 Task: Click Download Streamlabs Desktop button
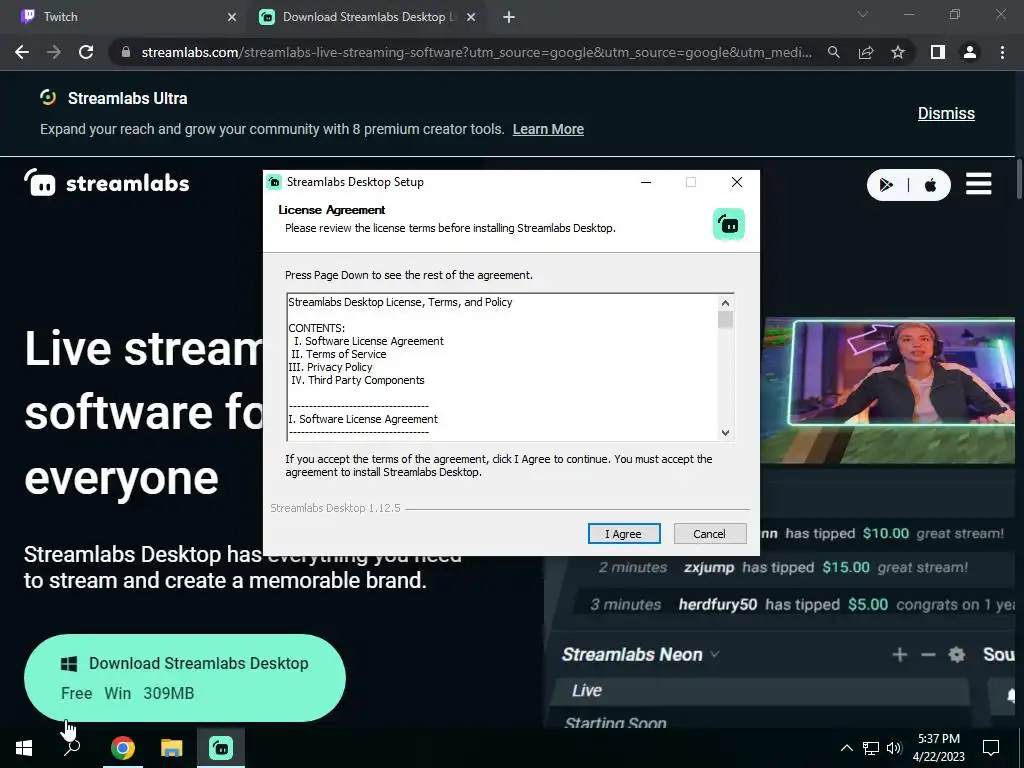click(x=185, y=678)
